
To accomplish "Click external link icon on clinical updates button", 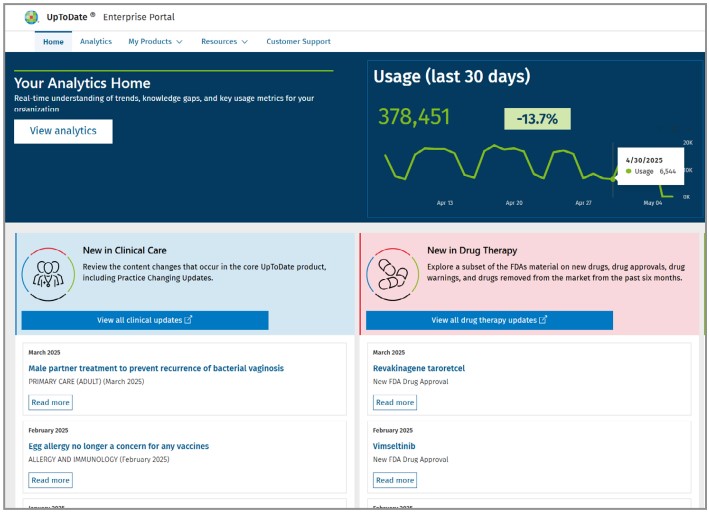I will click(x=189, y=320).
